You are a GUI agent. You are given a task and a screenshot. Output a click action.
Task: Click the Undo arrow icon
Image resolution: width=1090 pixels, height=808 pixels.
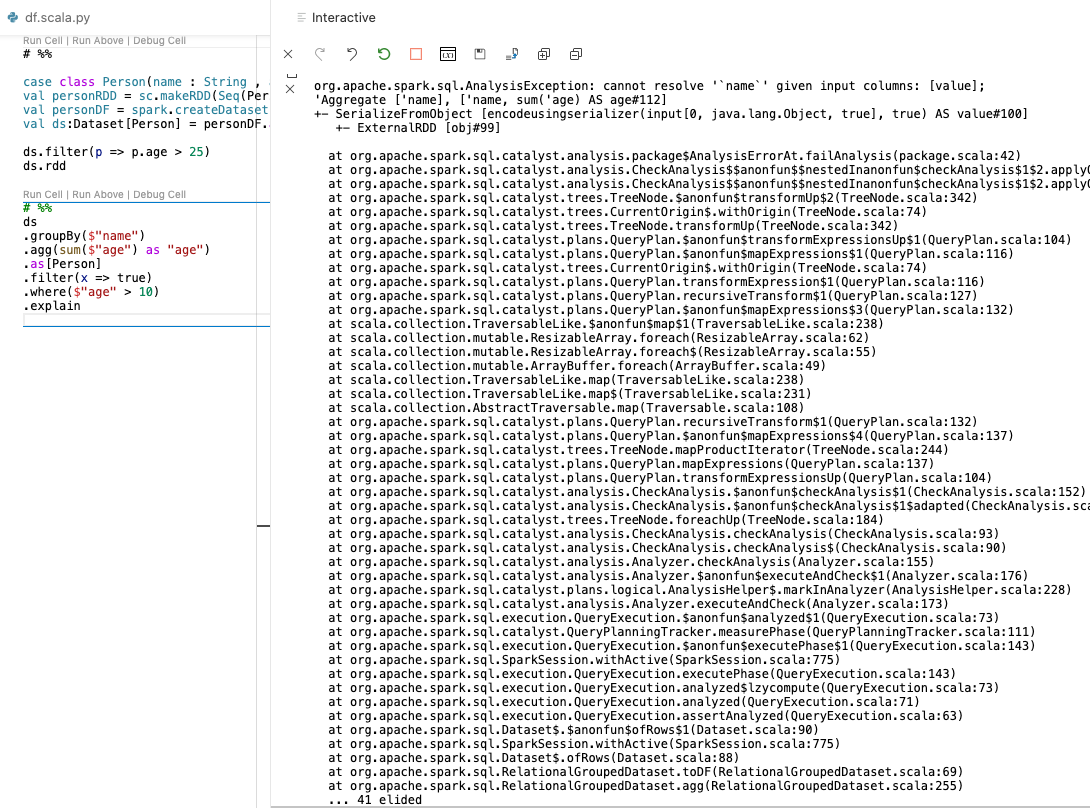352,54
